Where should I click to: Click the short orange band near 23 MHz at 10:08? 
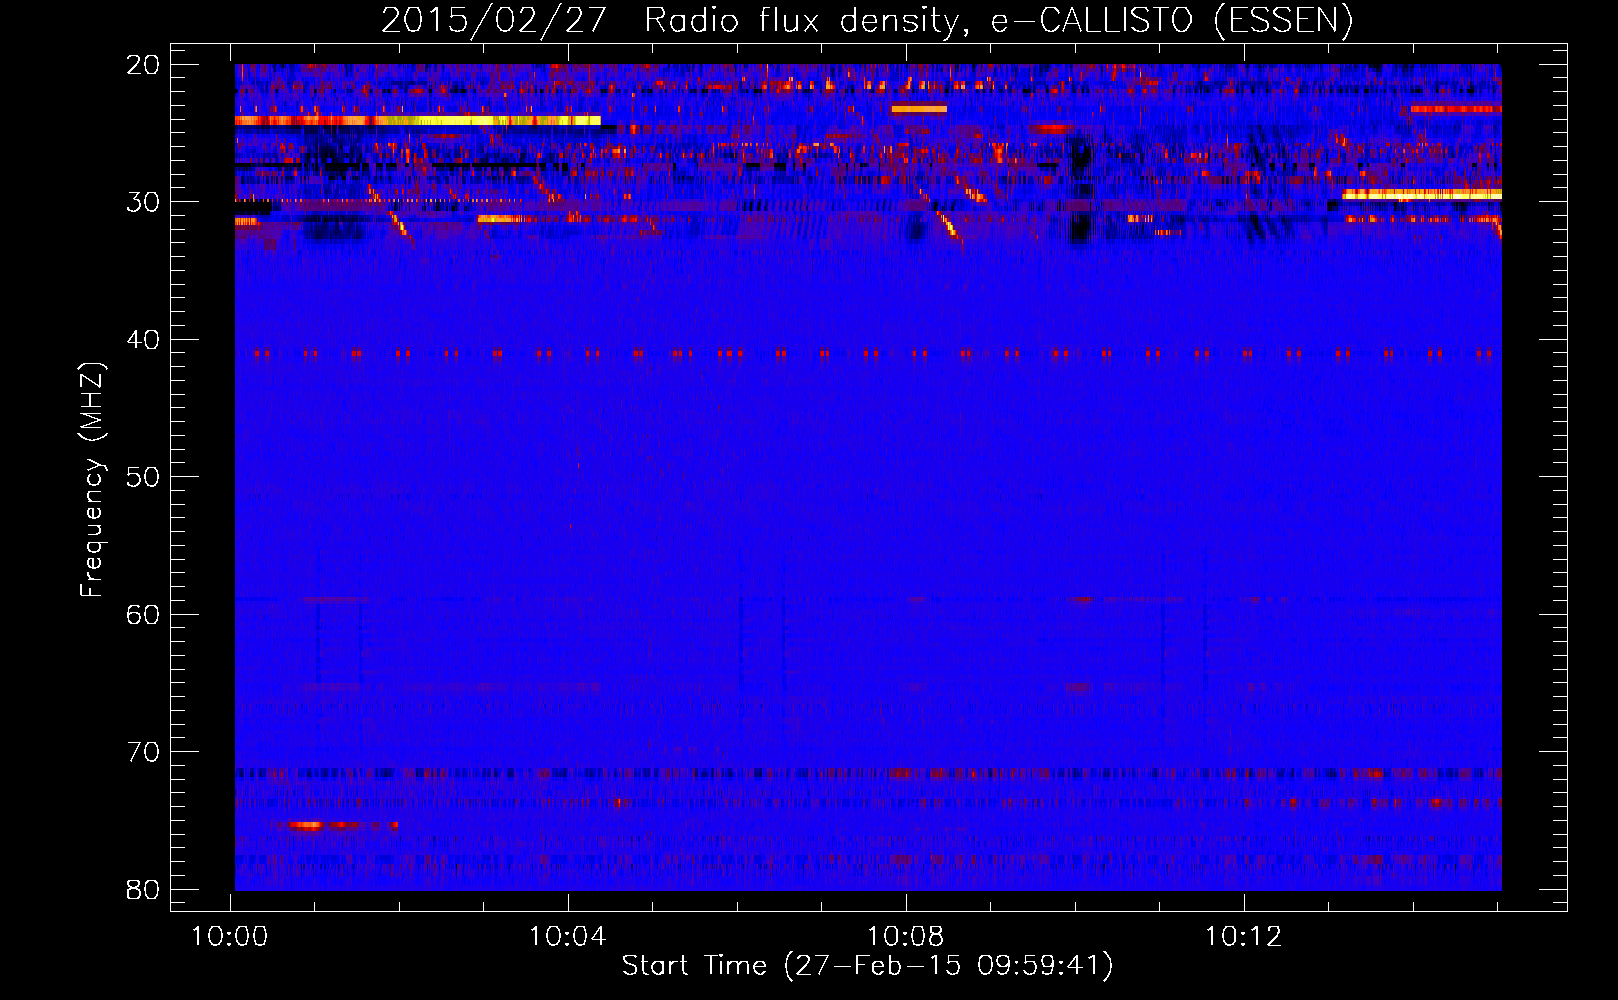point(919,109)
